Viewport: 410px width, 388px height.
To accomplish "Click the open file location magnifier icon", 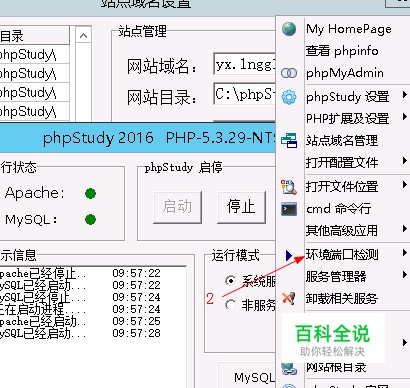I will tap(289, 187).
